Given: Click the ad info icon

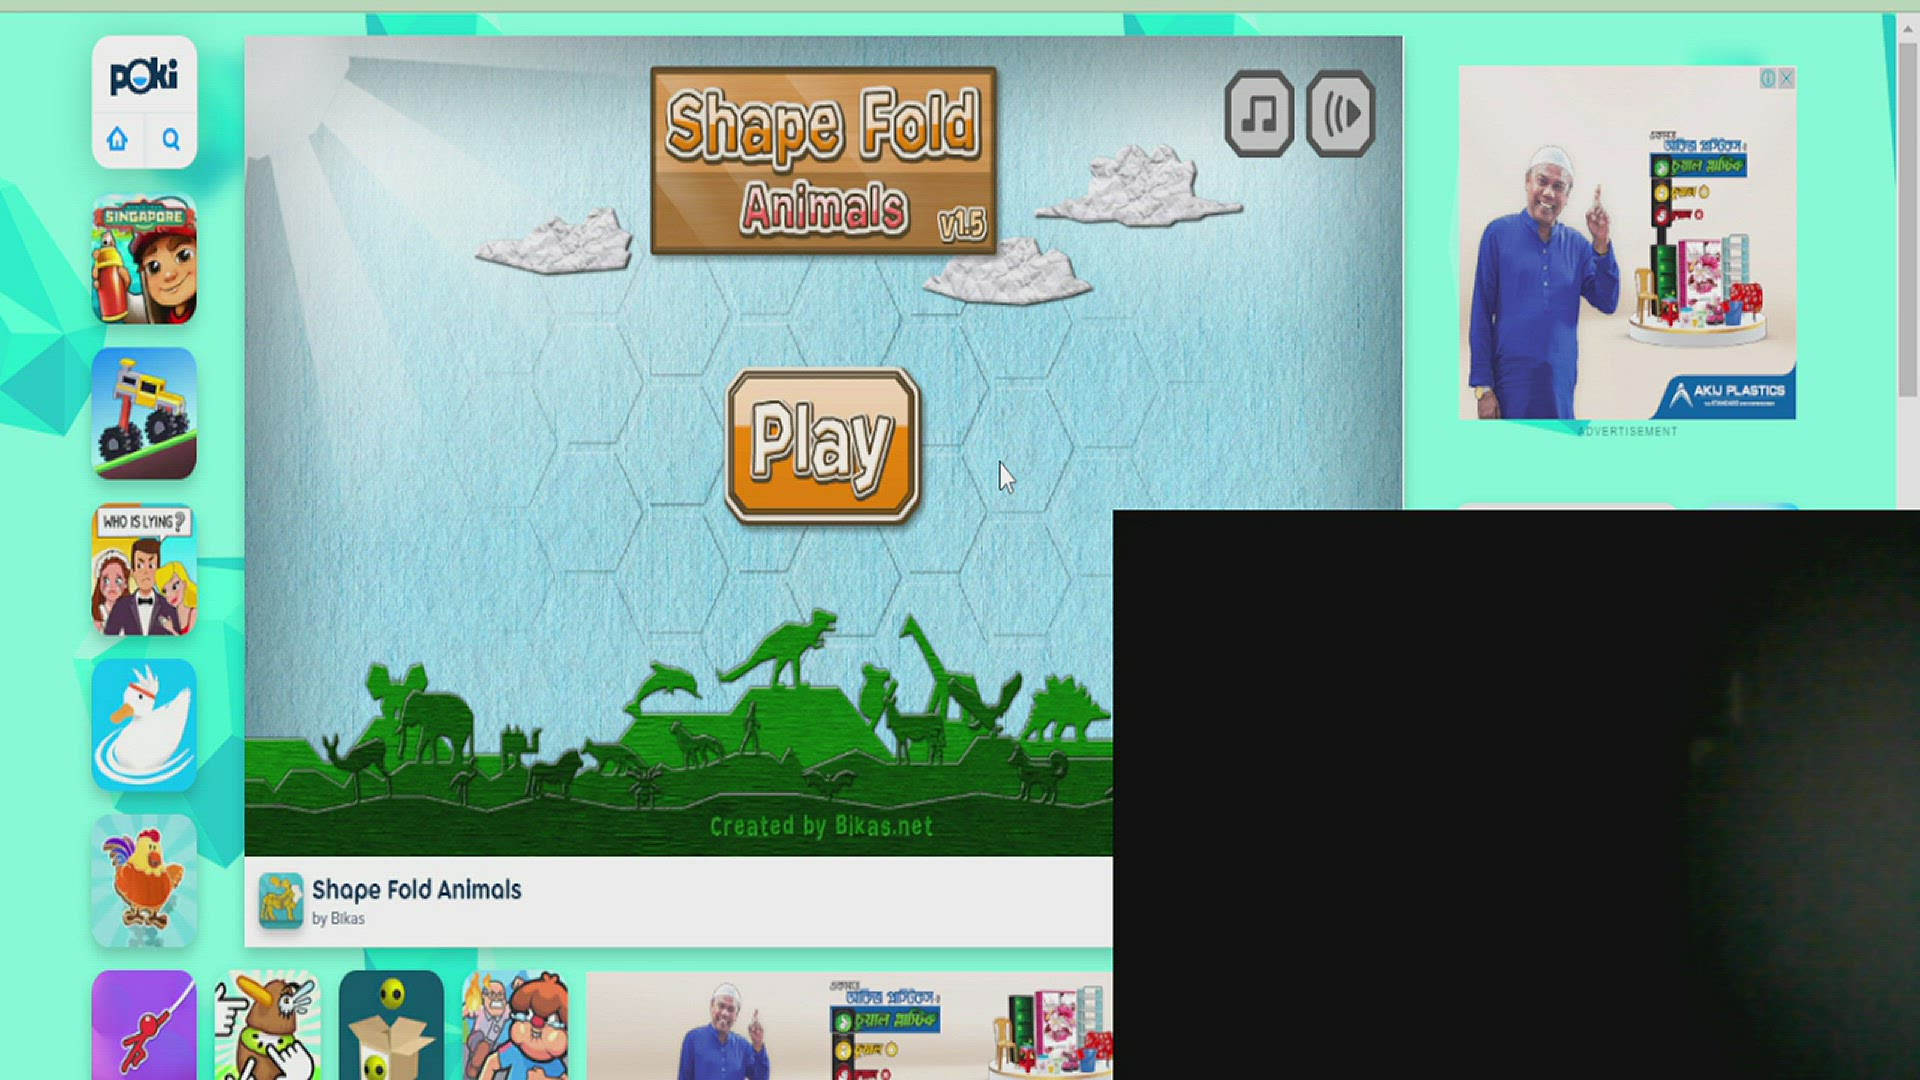Looking at the screenshot, I should (x=1768, y=78).
